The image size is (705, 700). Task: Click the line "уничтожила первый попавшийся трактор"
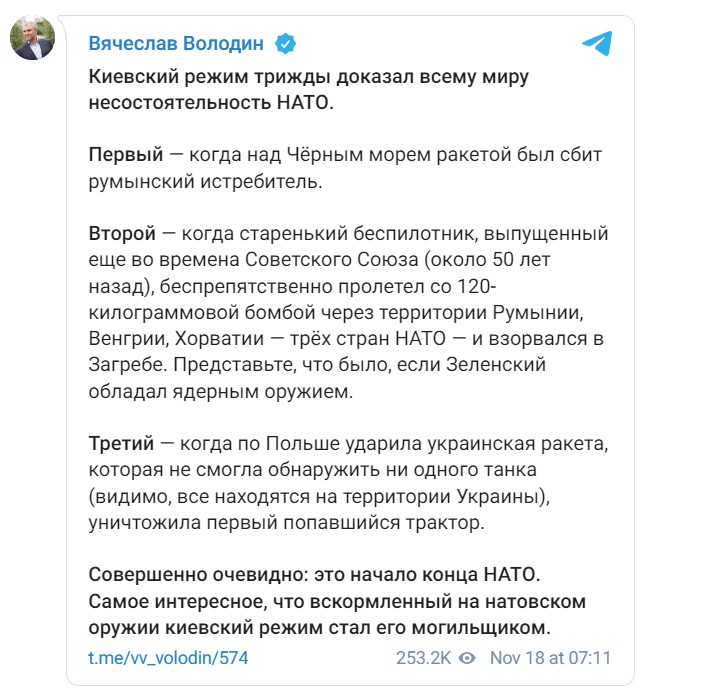pos(300,522)
